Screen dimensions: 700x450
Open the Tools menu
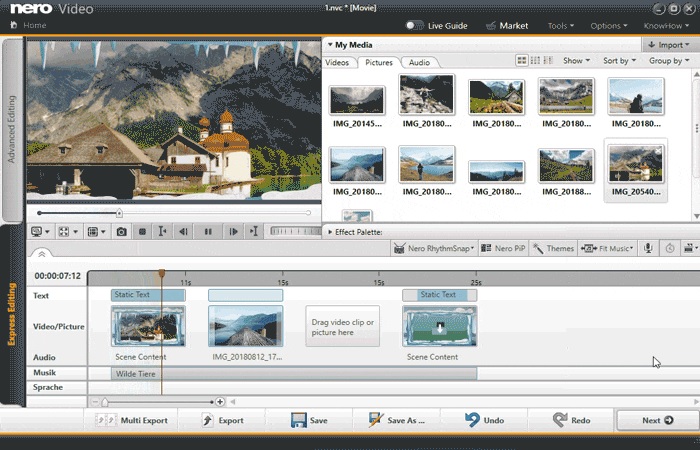(x=561, y=25)
